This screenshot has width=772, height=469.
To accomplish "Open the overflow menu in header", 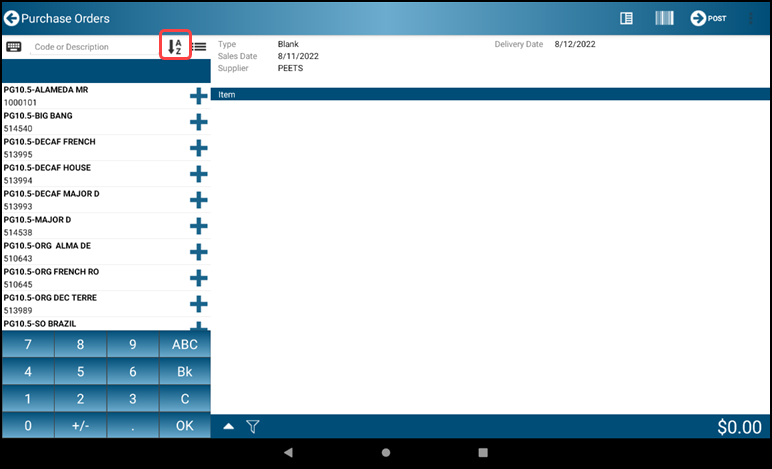I will [x=751, y=18].
